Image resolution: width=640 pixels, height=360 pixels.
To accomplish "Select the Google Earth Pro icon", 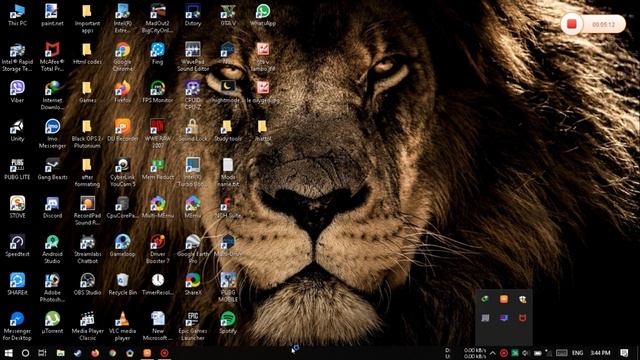I will pos(193,249).
